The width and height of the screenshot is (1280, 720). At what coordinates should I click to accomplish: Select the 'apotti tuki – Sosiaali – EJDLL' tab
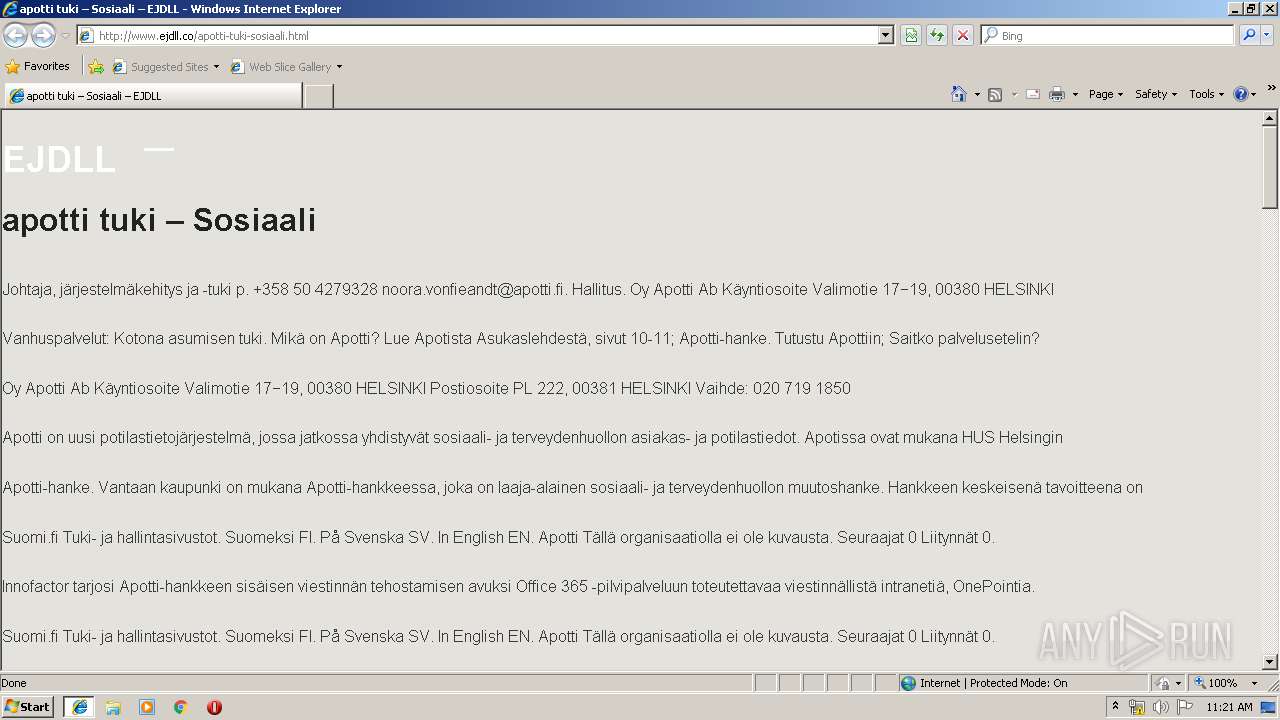(x=153, y=96)
